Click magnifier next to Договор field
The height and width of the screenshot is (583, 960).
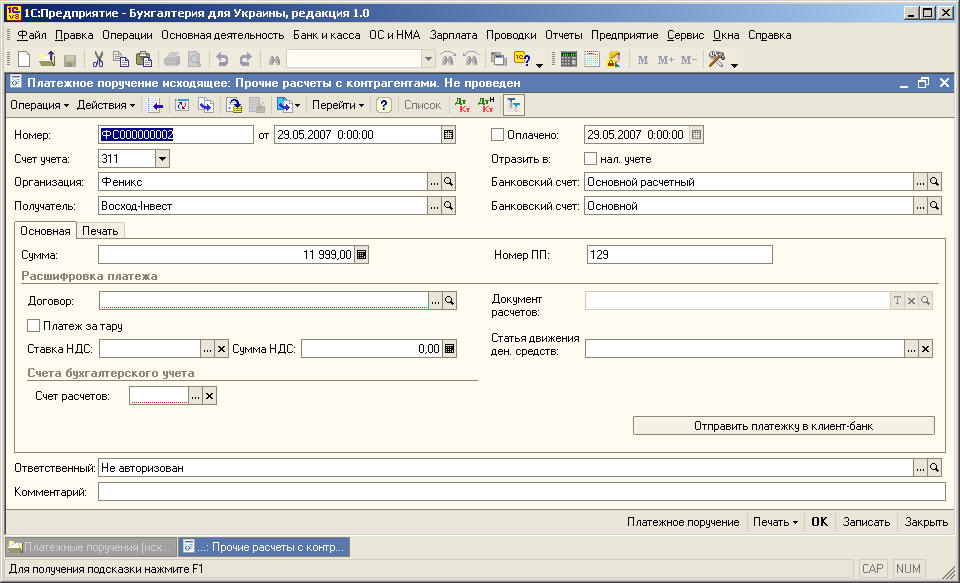(450, 301)
